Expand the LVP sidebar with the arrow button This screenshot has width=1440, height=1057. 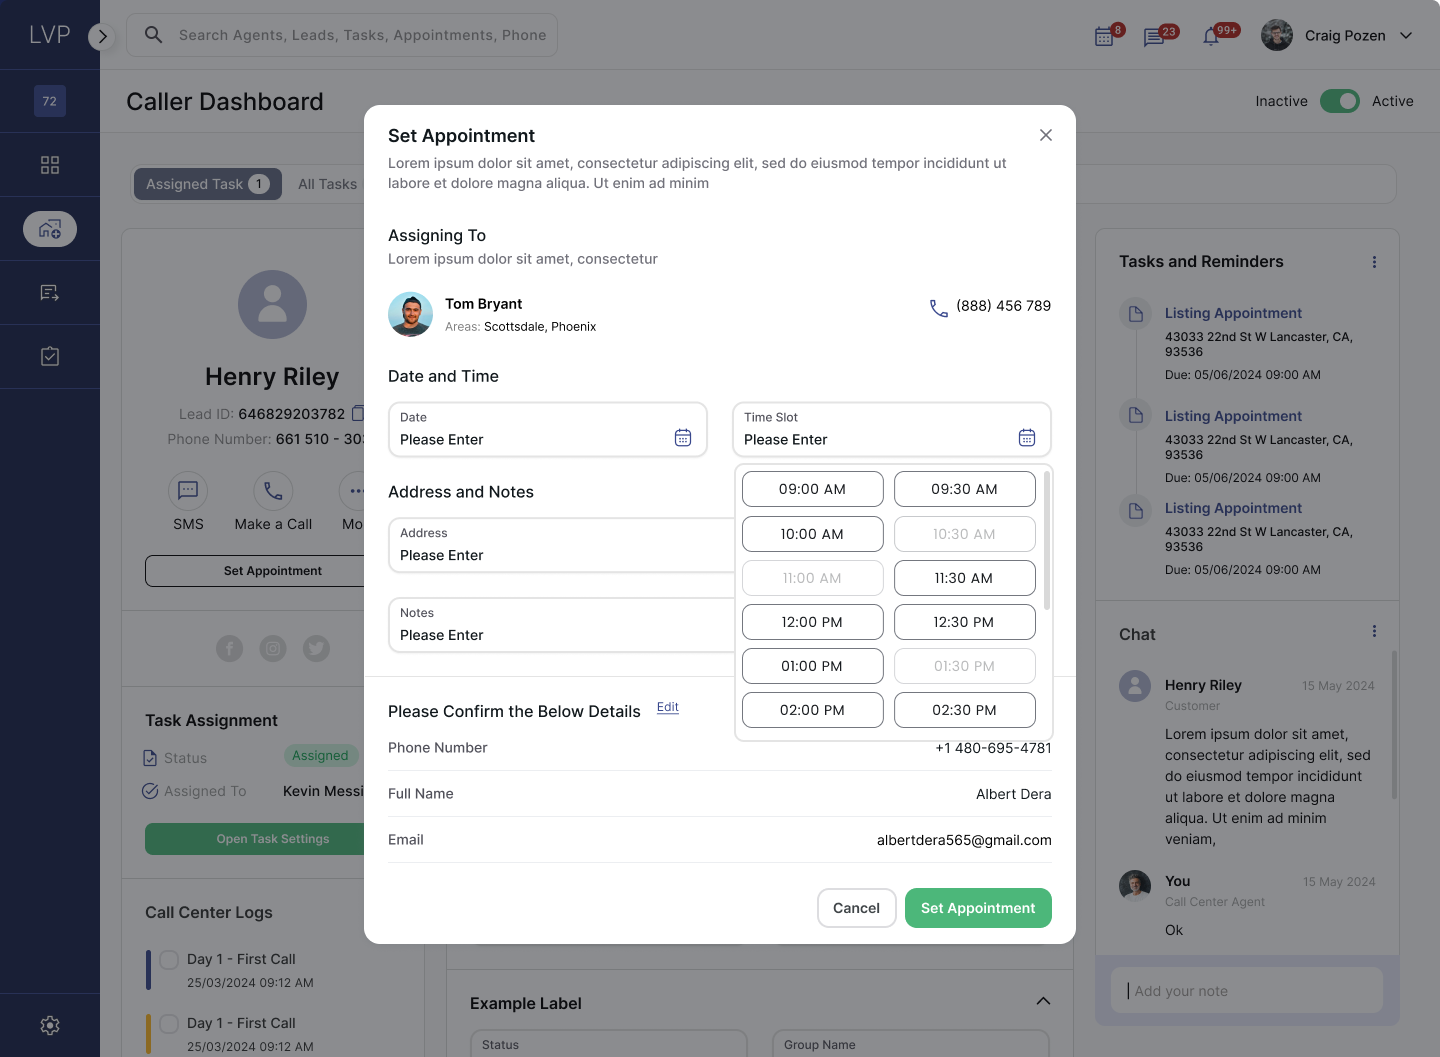(x=102, y=36)
